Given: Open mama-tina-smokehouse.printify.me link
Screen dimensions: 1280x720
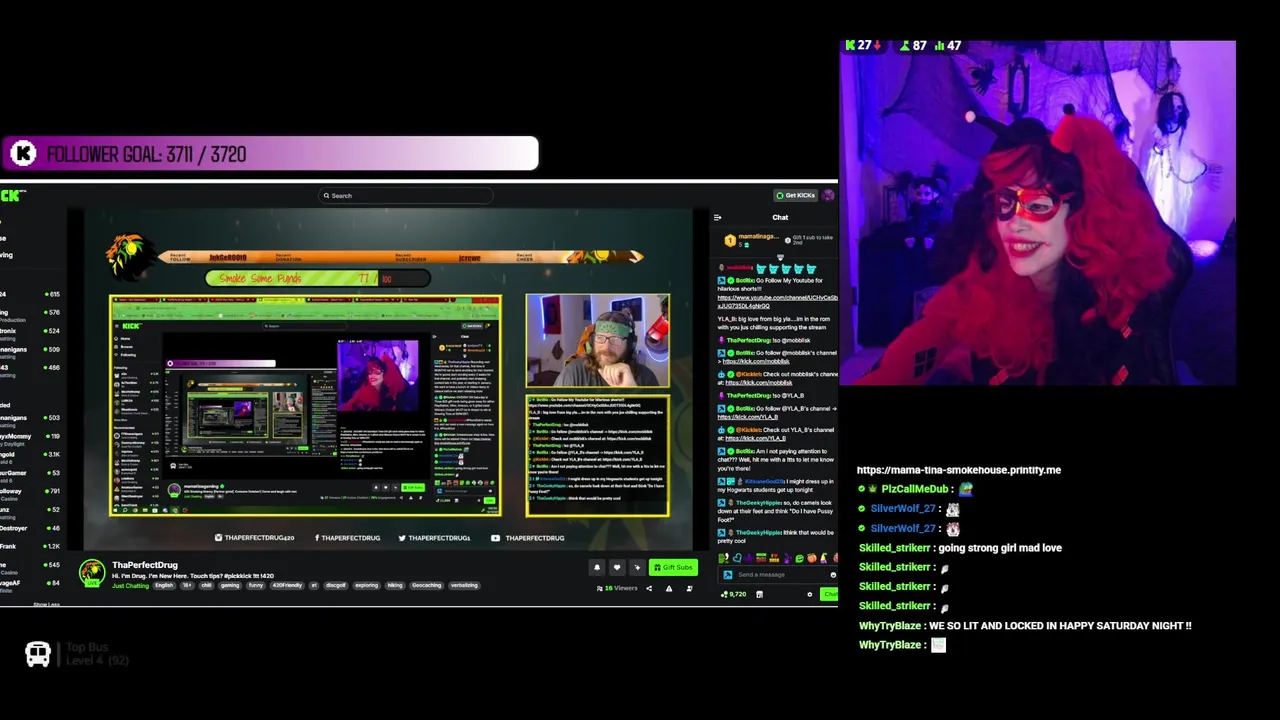Looking at the screenshot, I should 958,470.
